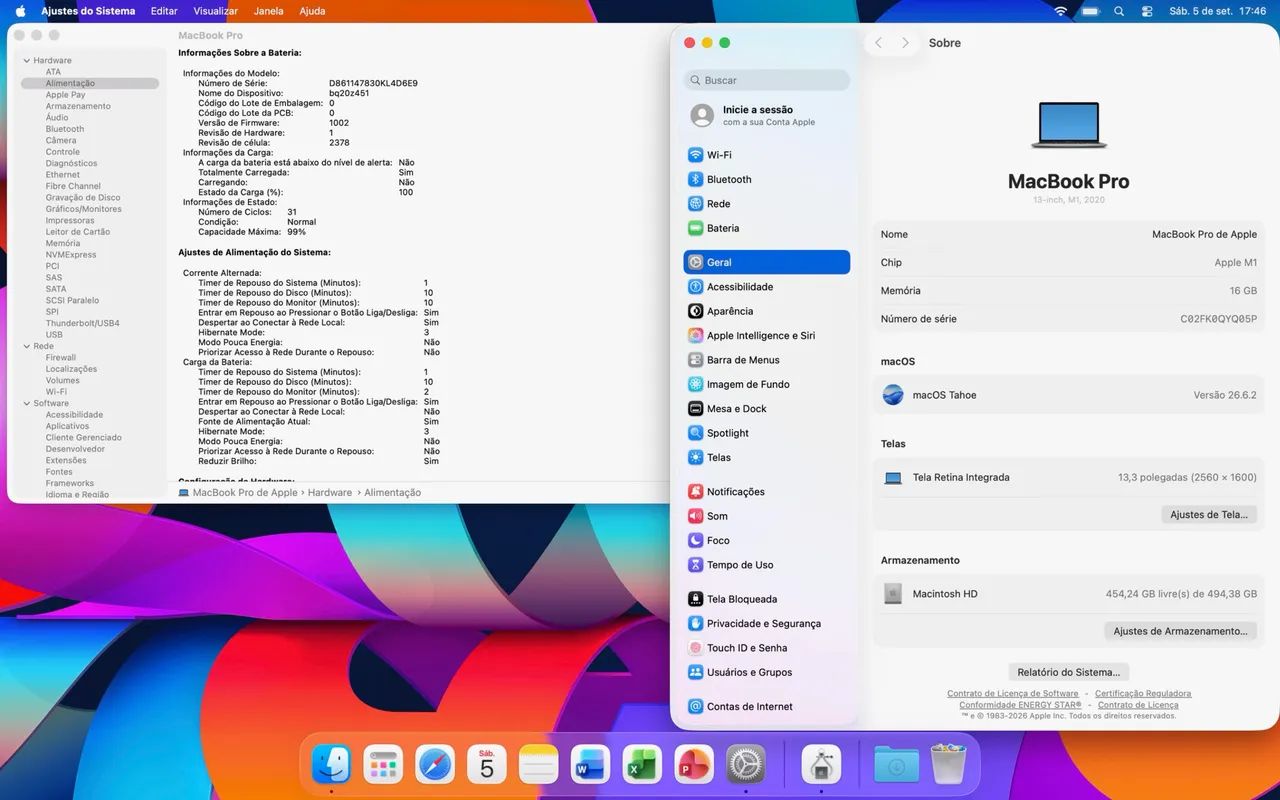Open Notificações settings
The height and width of the screenshot is (800, 1280).
tap(767, 492)
